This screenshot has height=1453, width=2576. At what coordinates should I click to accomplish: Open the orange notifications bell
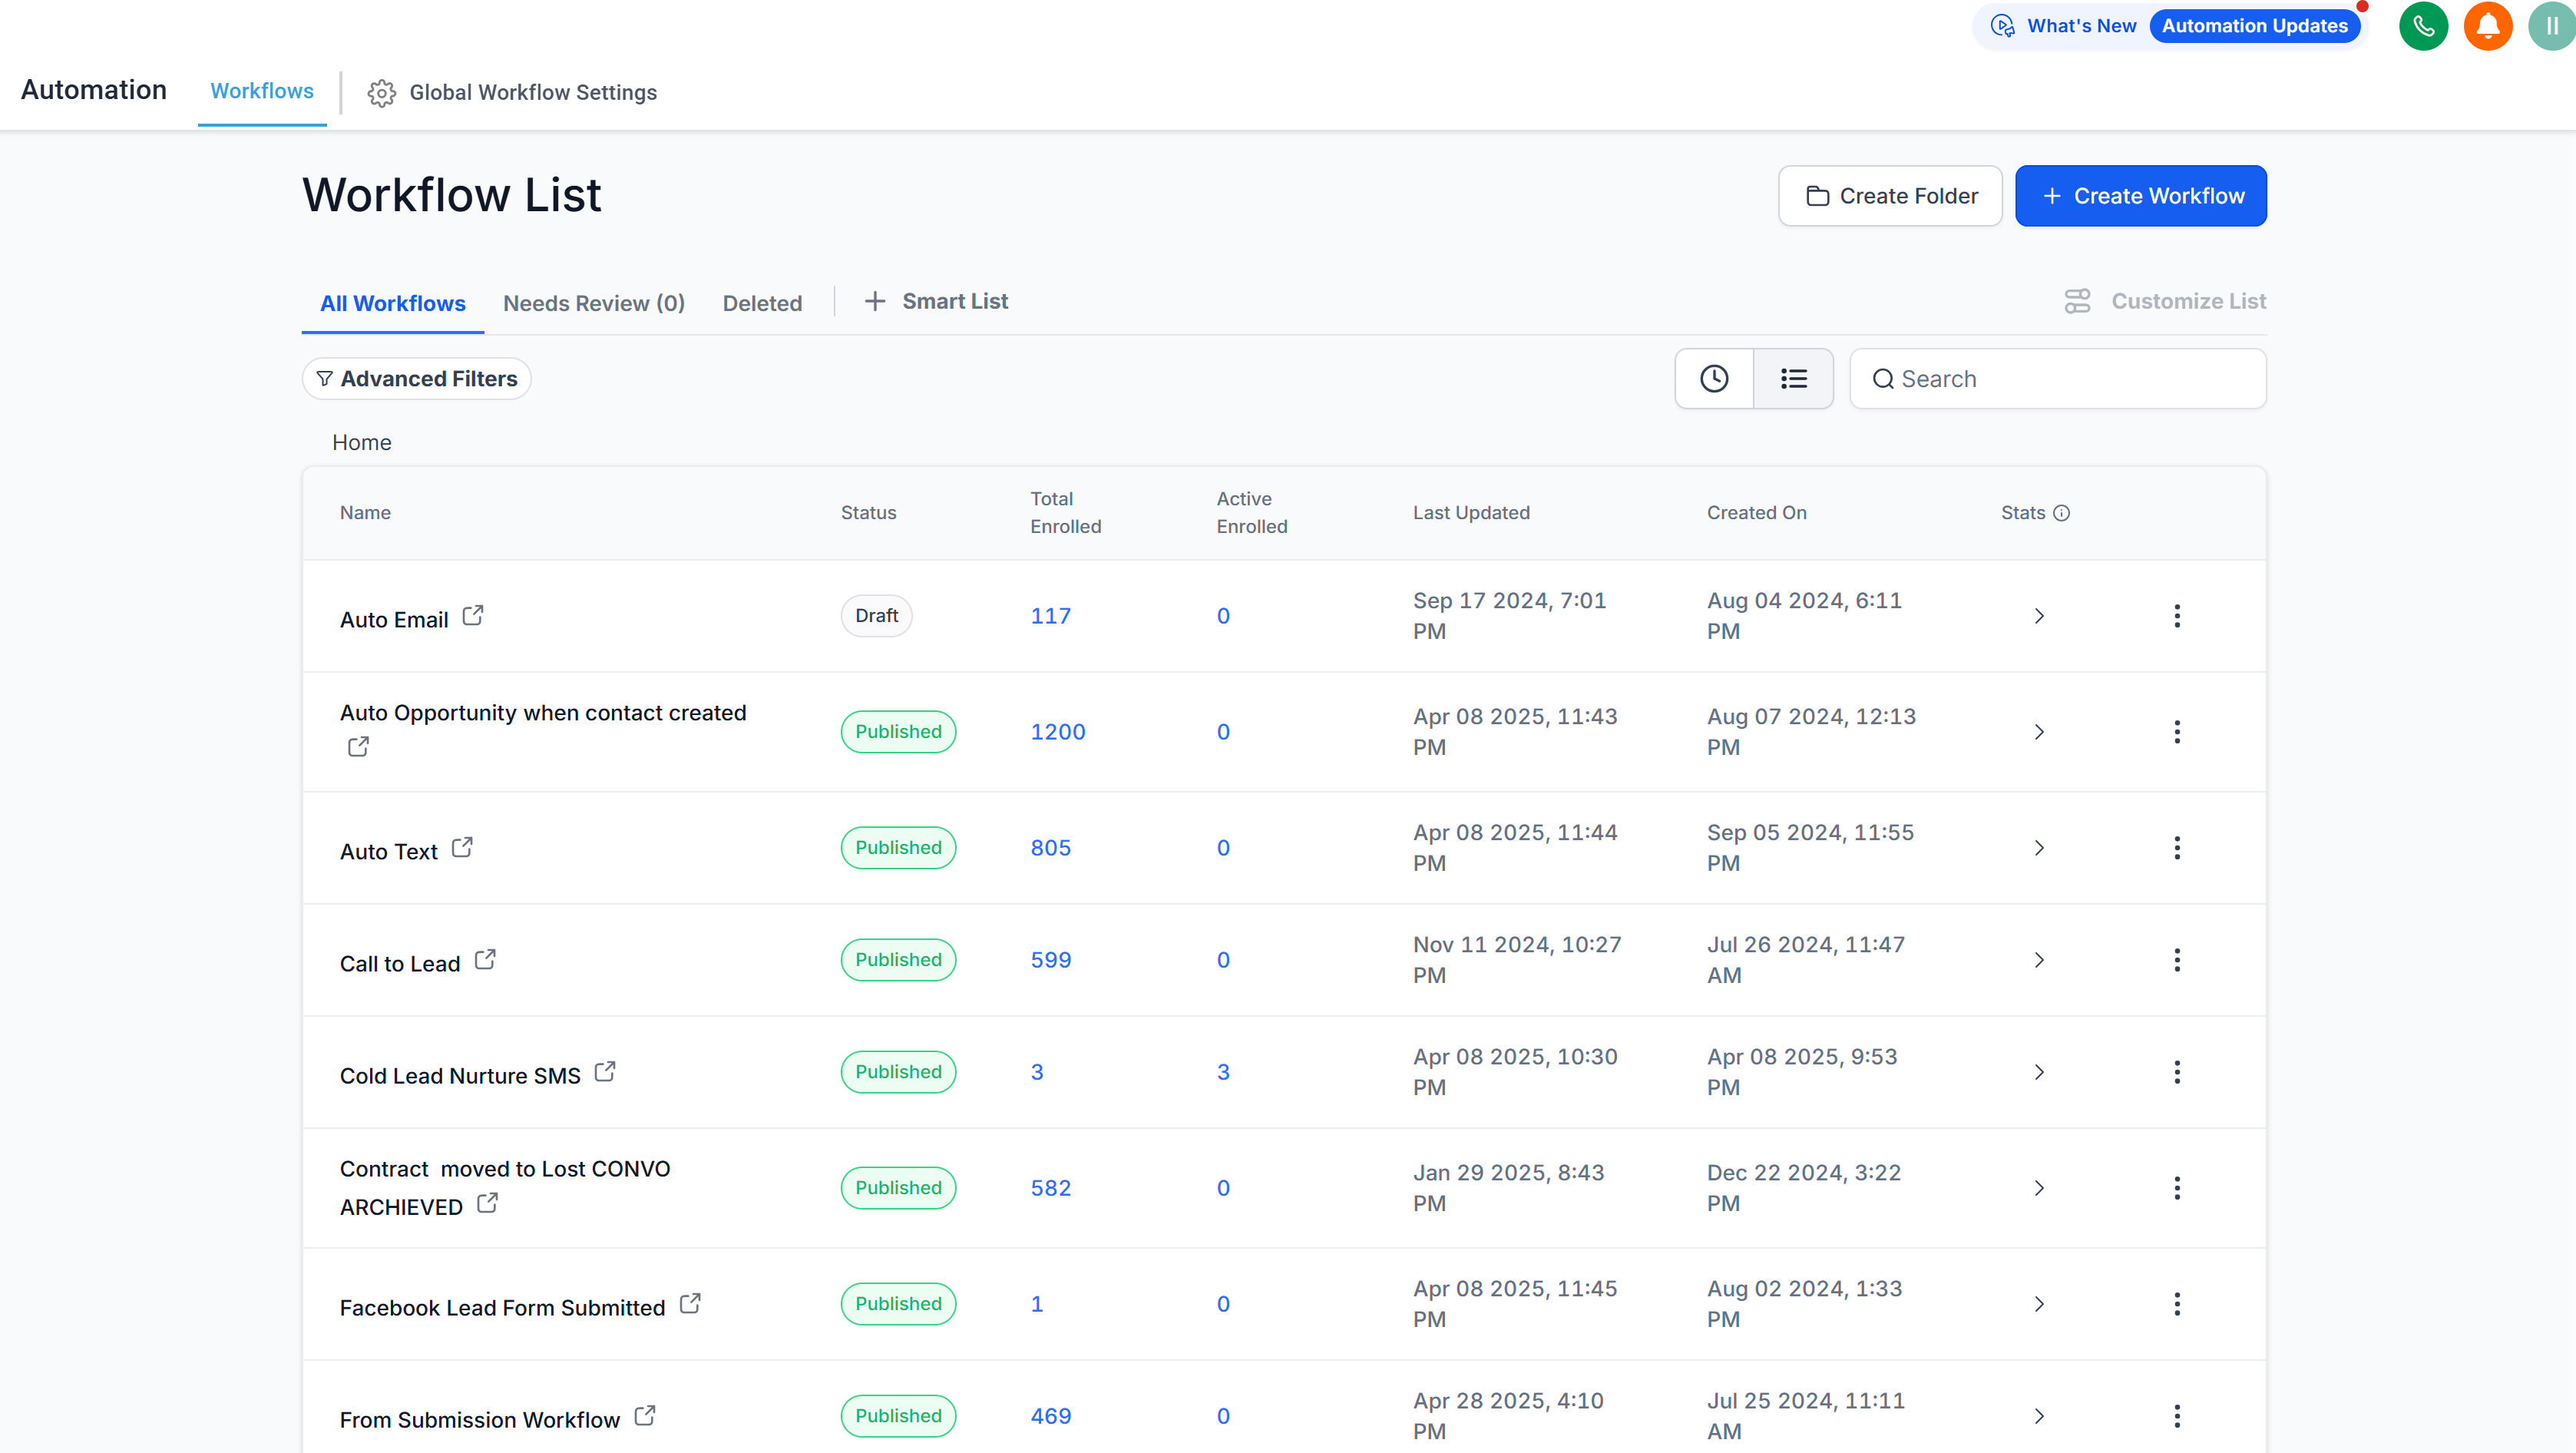pos(2487,26)
